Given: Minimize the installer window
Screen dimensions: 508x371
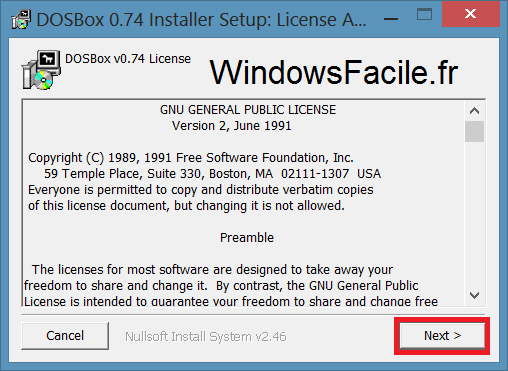Looking at the screenshot, I should tap(391, 19).
